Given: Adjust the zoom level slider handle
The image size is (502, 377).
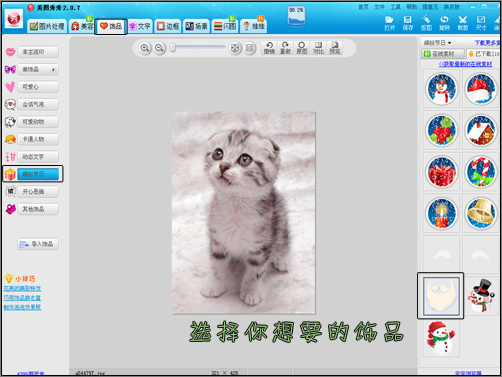Looking at the screenshot, I should pyautogui.click(x=173, y=48).
